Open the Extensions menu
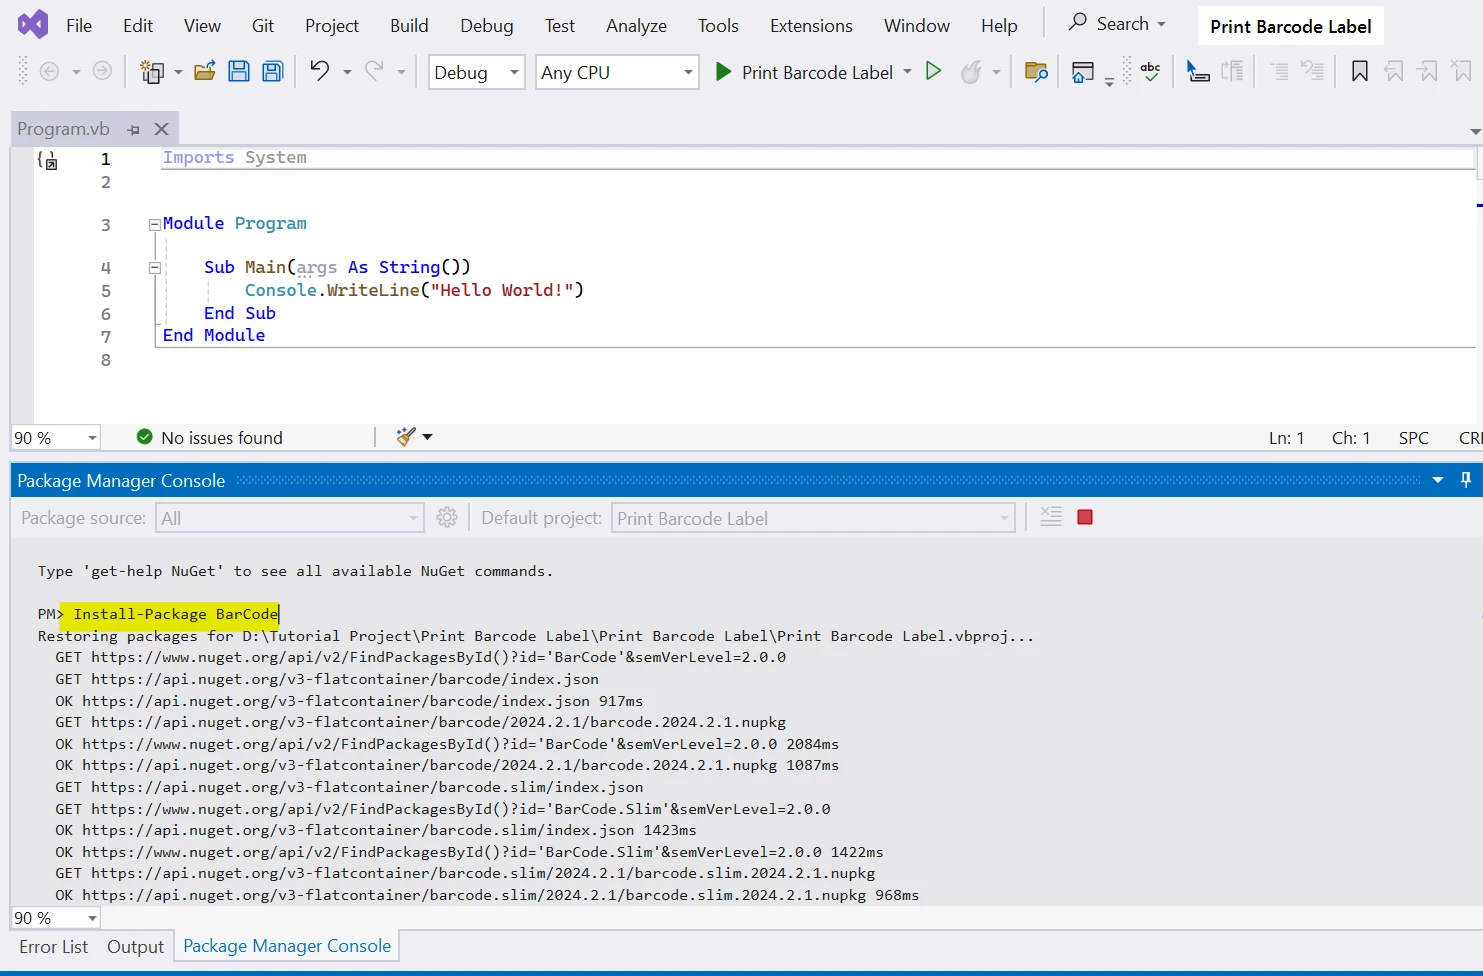The image size is (1483, 976). [810, 26]
